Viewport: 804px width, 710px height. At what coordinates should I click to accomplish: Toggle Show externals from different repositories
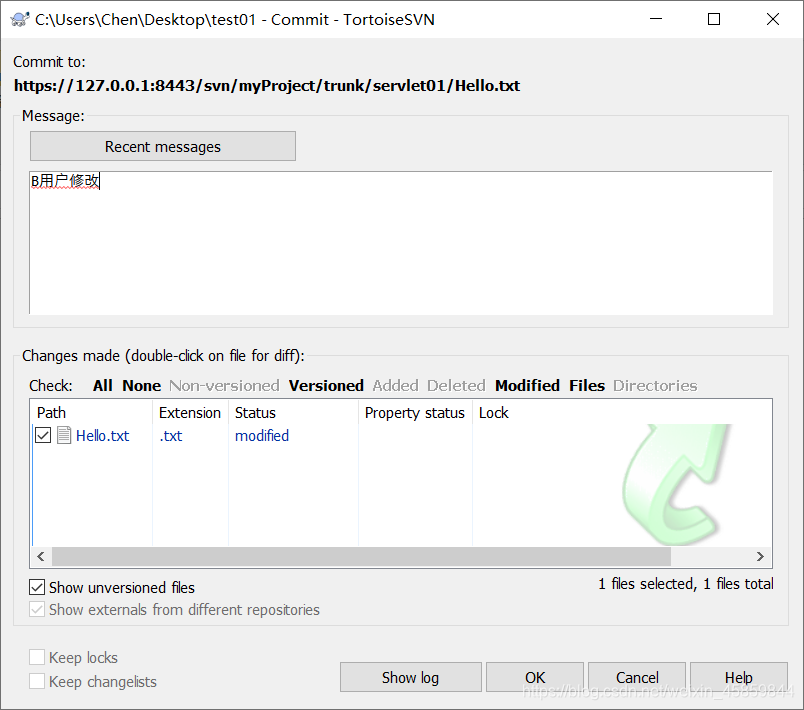click(37, 609)
